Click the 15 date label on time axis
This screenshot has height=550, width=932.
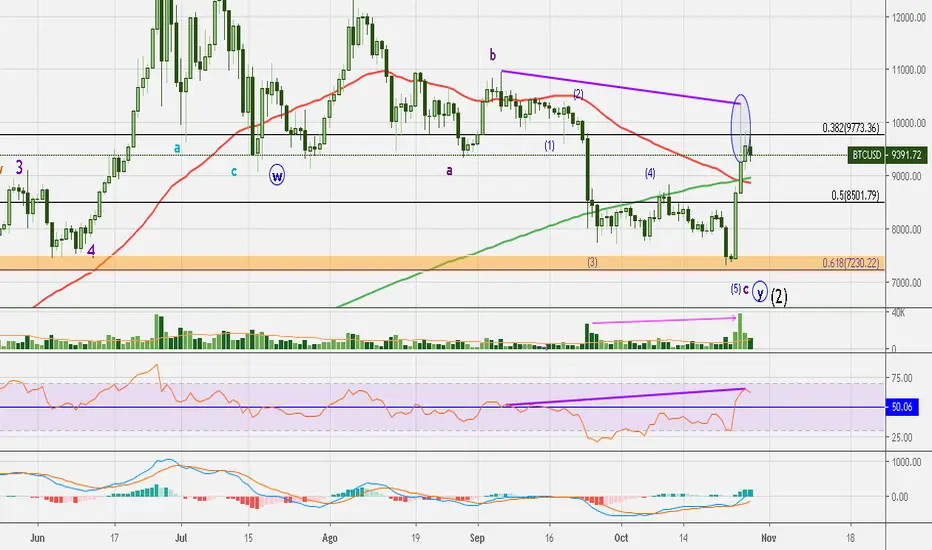tap(248, 538)
